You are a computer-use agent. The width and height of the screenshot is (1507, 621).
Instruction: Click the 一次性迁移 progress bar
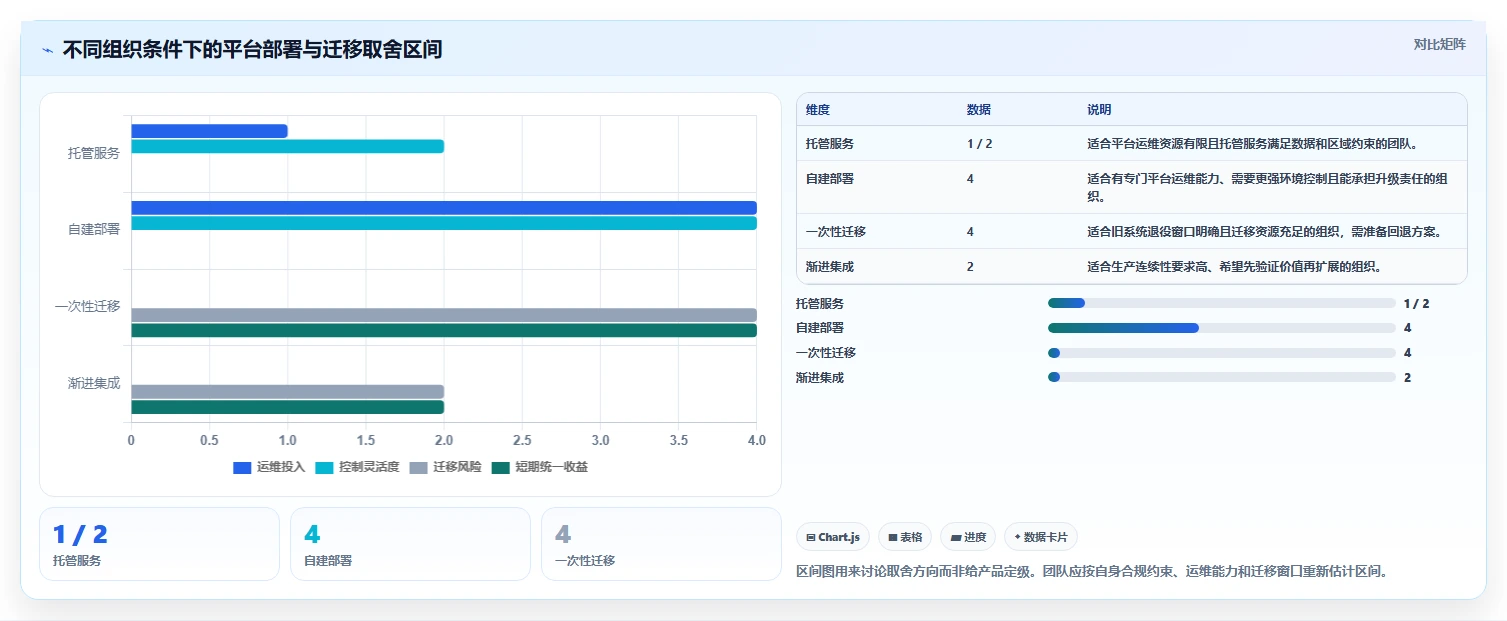[x=1221, y=353]
